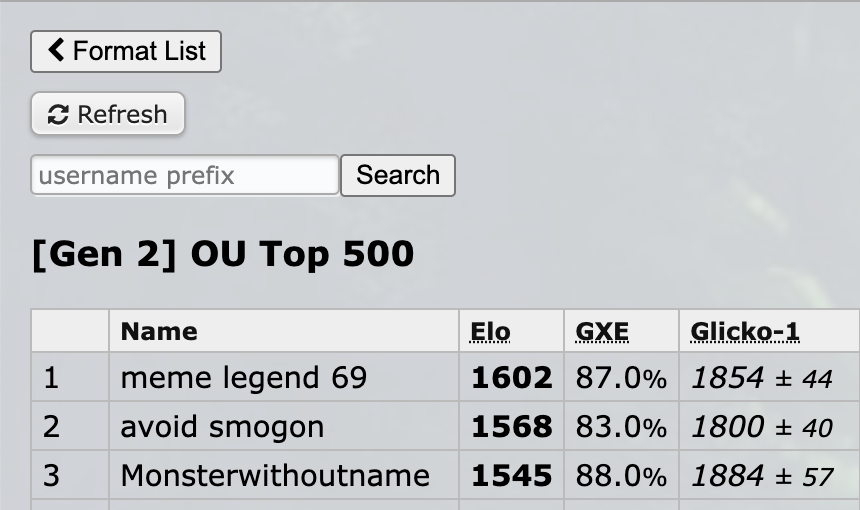
Task: Select player meme legend 69
Action: tap(244, 378)
